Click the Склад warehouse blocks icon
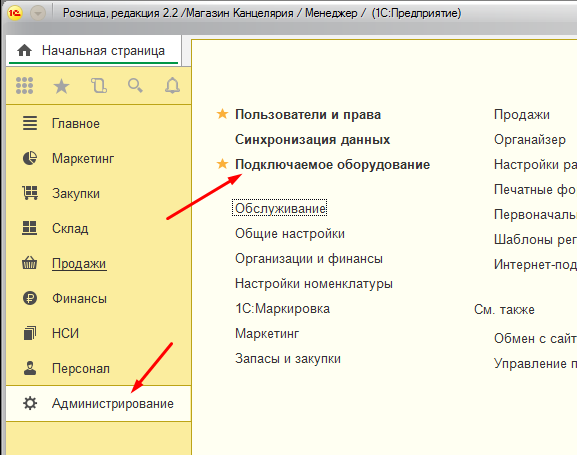Viewport: 577px width, 455px height. click(29, 228)
